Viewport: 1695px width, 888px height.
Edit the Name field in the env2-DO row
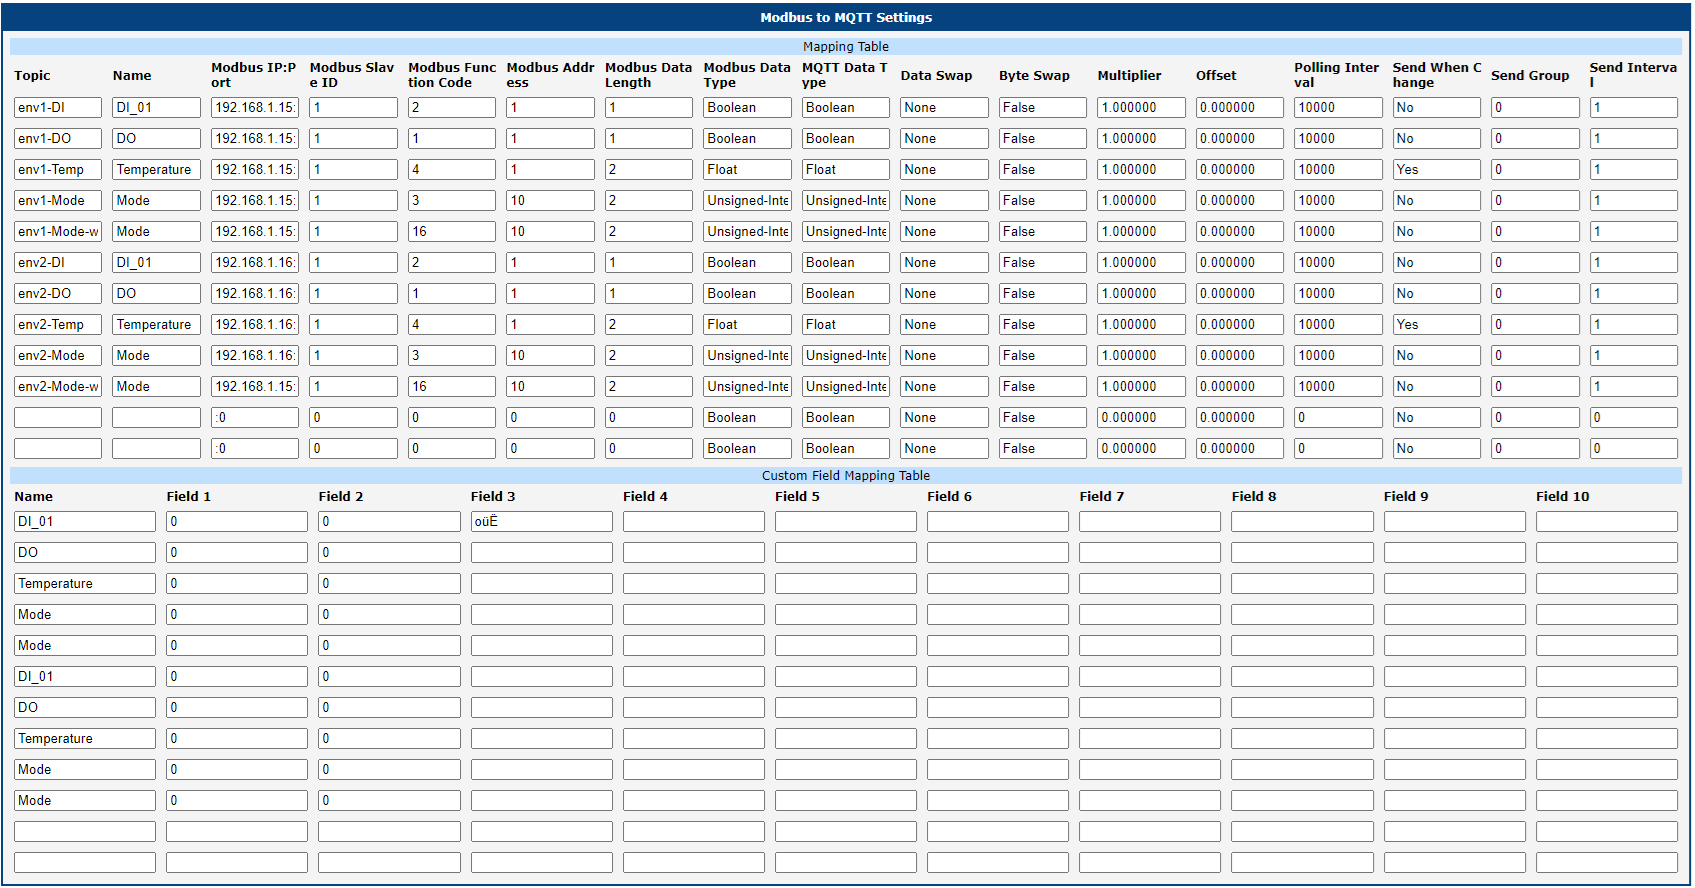[156, 293]
